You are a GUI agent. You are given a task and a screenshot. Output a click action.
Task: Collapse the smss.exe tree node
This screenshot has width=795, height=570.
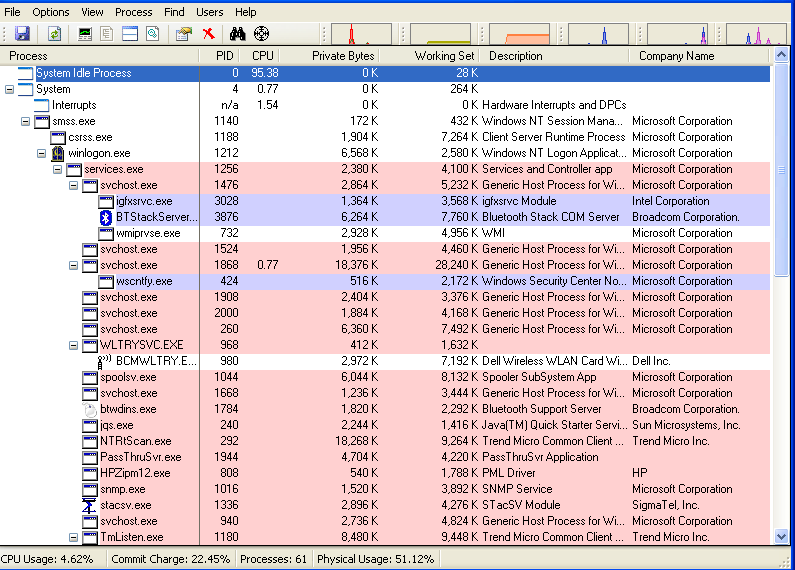[x=25, y=121]
